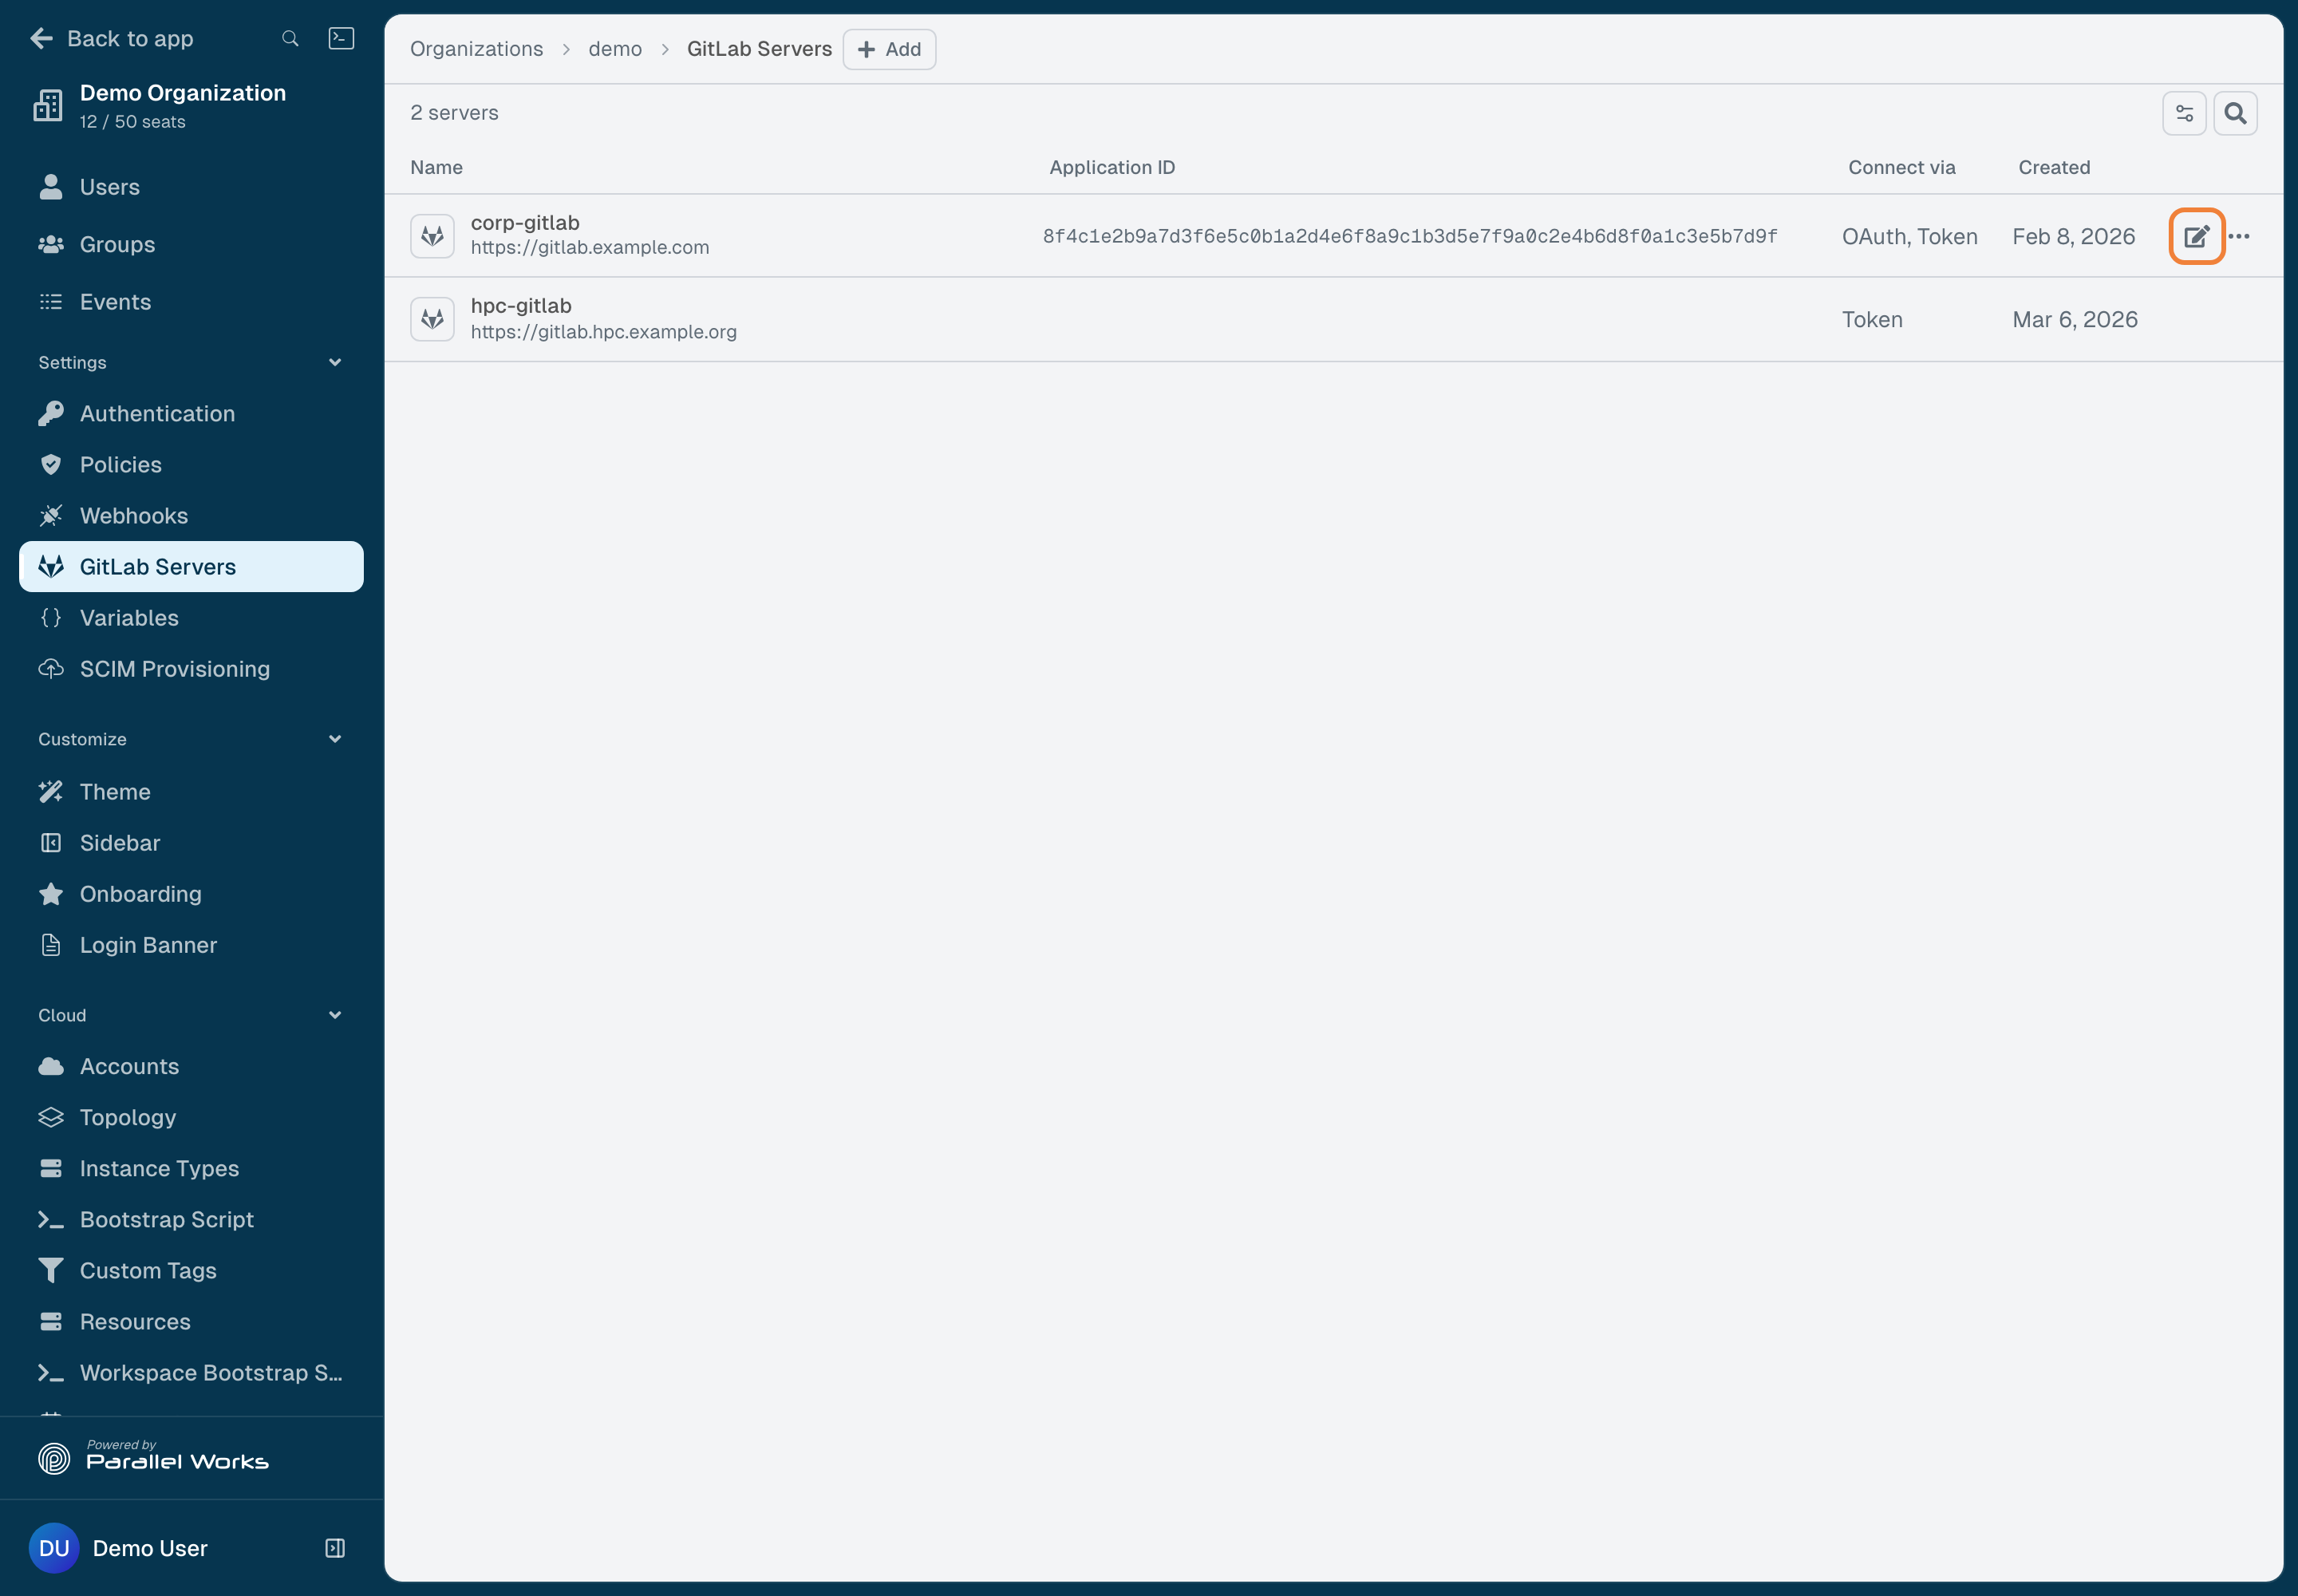Open the Users page
The image size is (2298, 1596).
191,187
